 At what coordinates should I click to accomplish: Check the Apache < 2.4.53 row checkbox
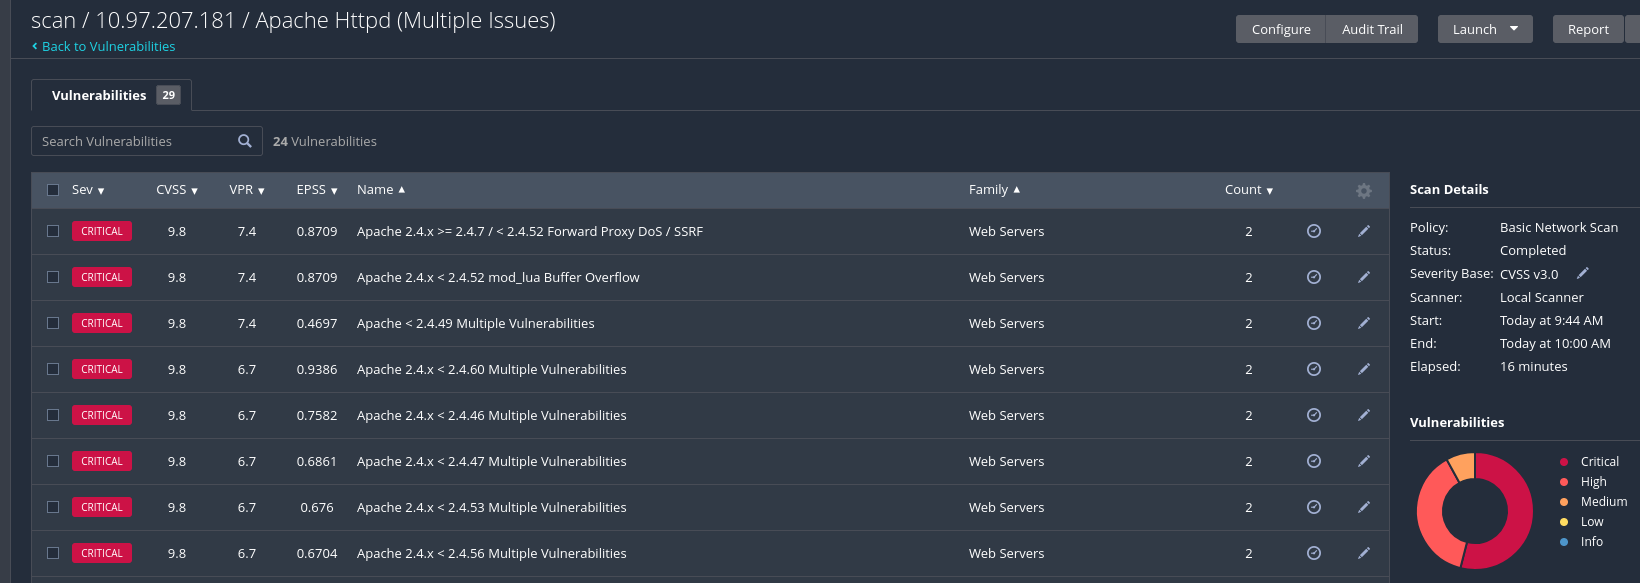tap(53, 507)
